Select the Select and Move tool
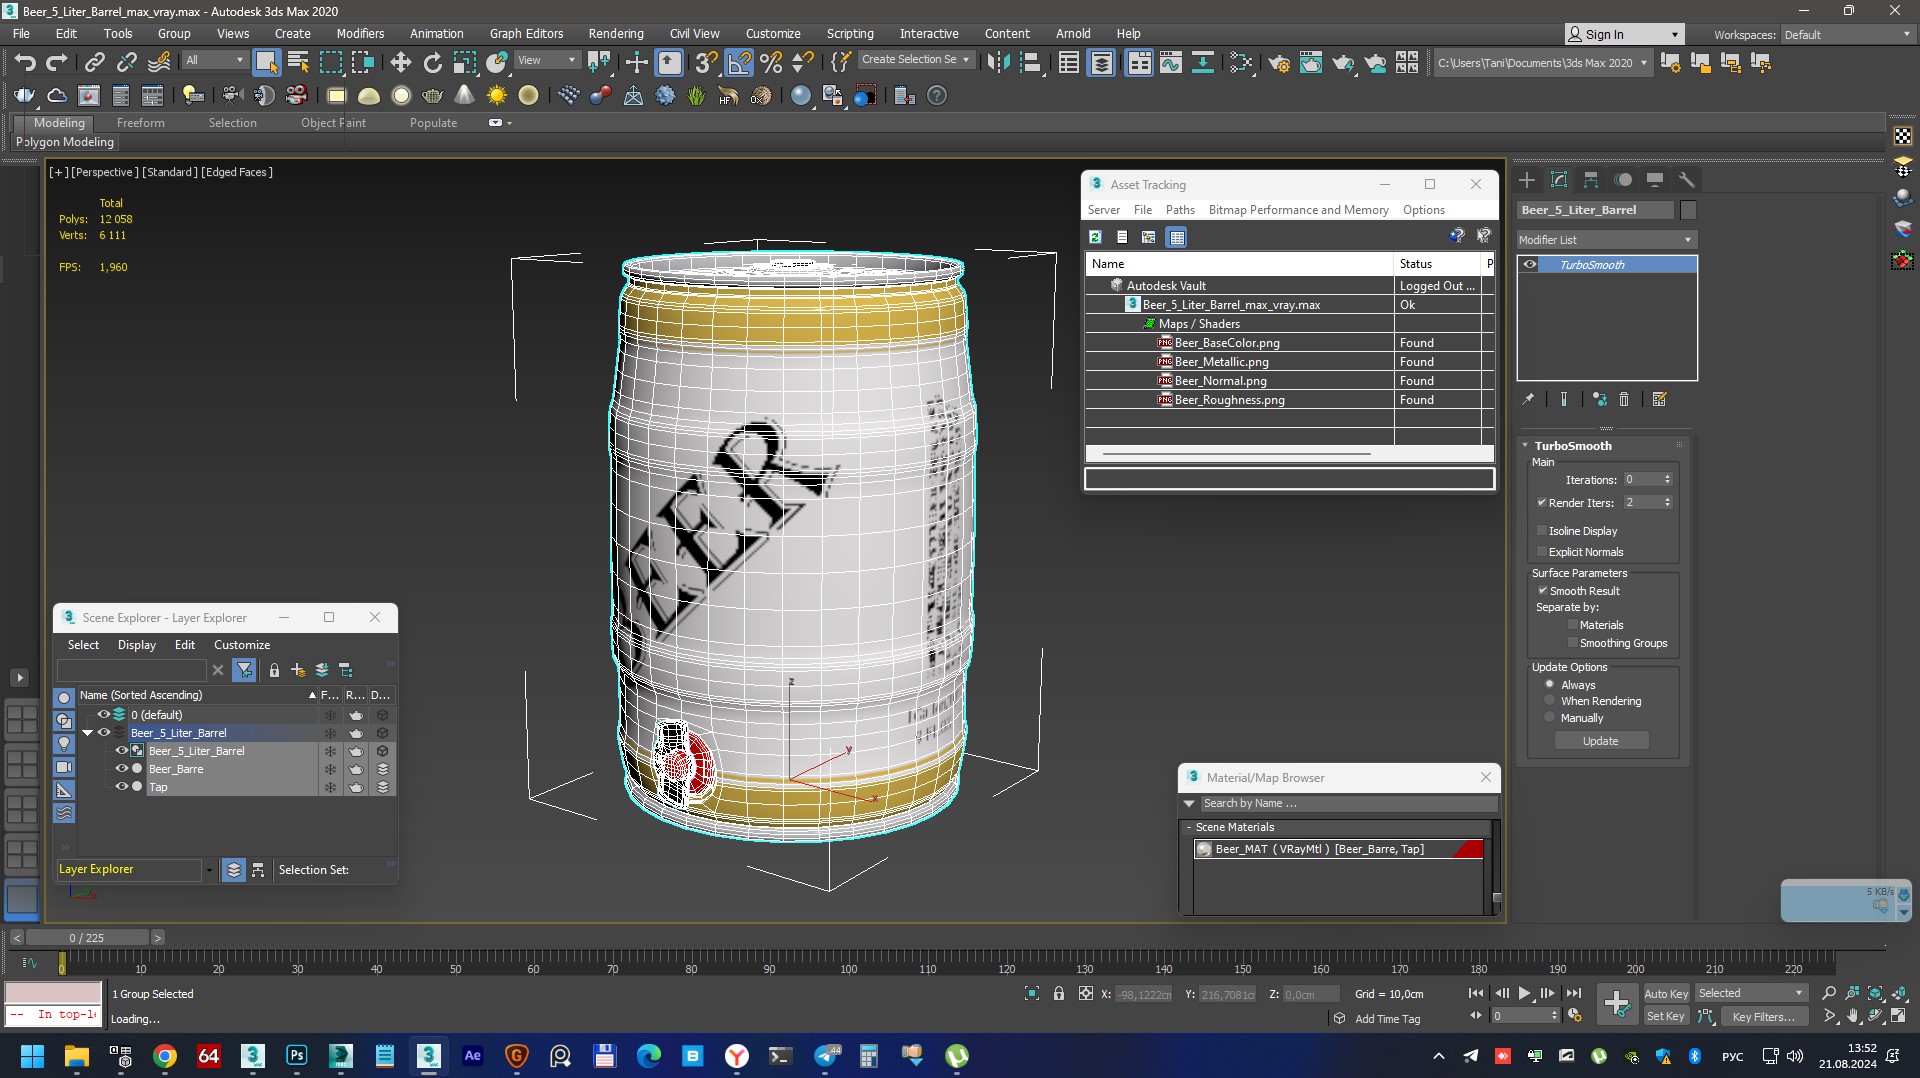This screenshot has height=1078, width=1920. pyautogui.click(x=400, y=62)
